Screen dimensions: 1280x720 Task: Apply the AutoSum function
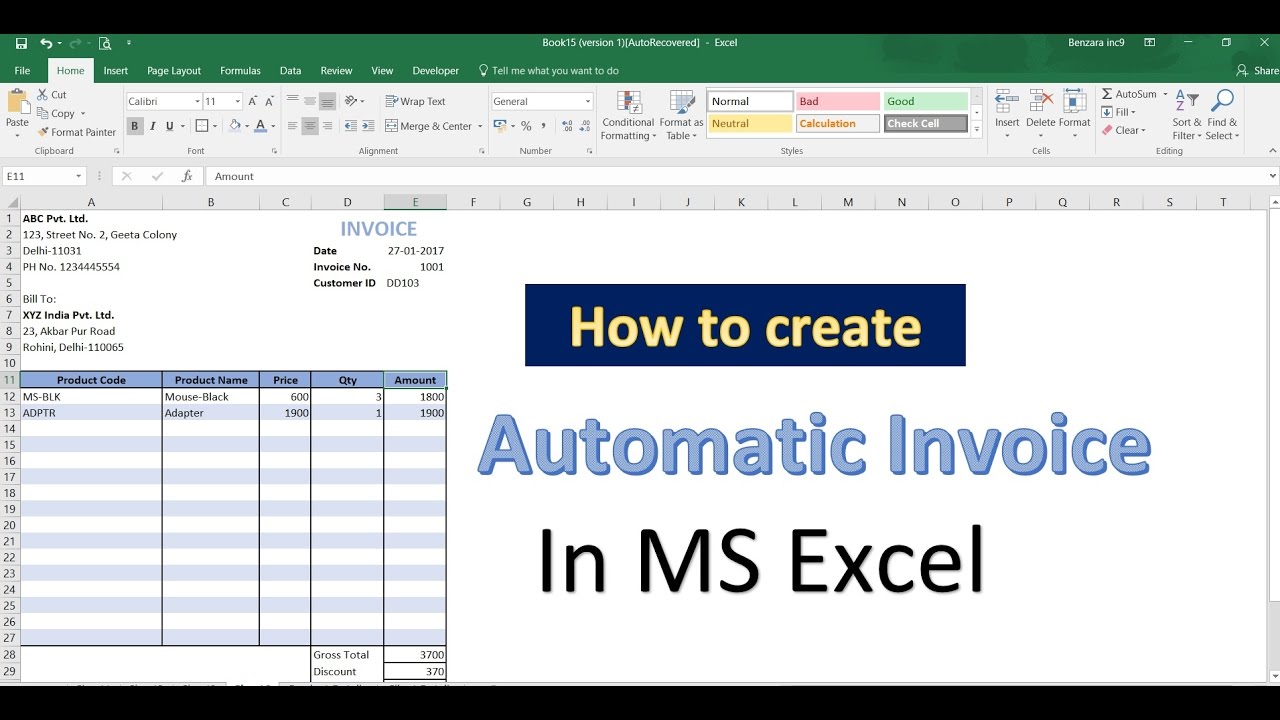(1130, 93)
